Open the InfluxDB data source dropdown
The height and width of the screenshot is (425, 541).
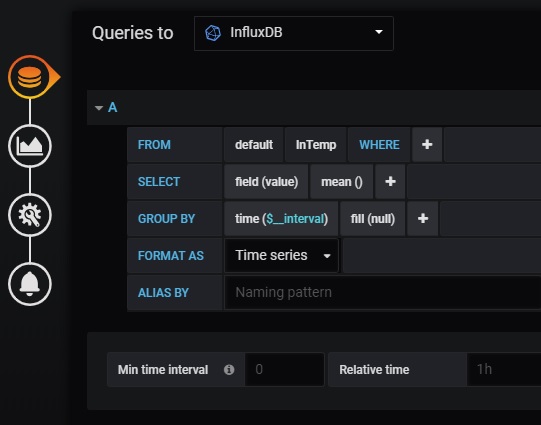point(294,33)
